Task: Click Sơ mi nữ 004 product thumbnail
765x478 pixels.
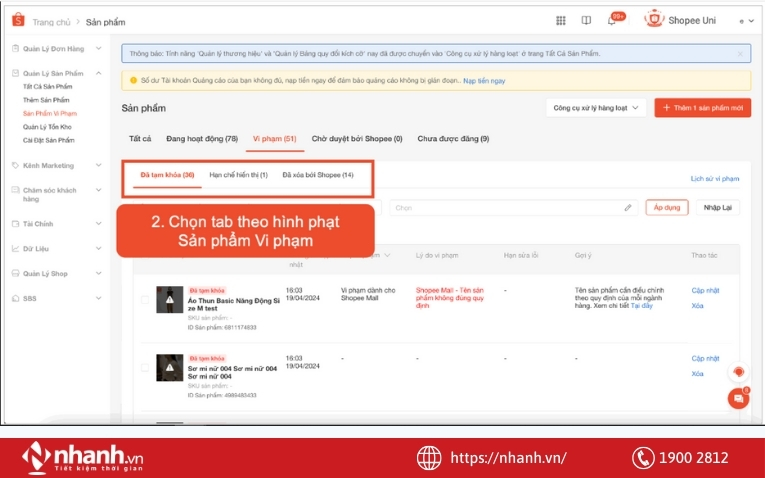Action: 169,368
